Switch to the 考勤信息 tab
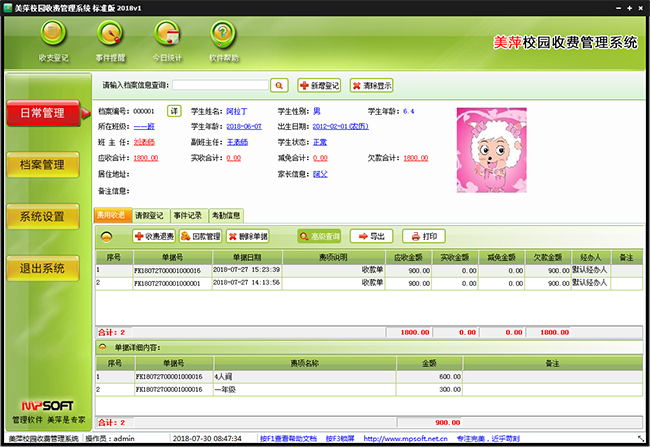Viewport: 650px width, 447px height. click(225, 215)
